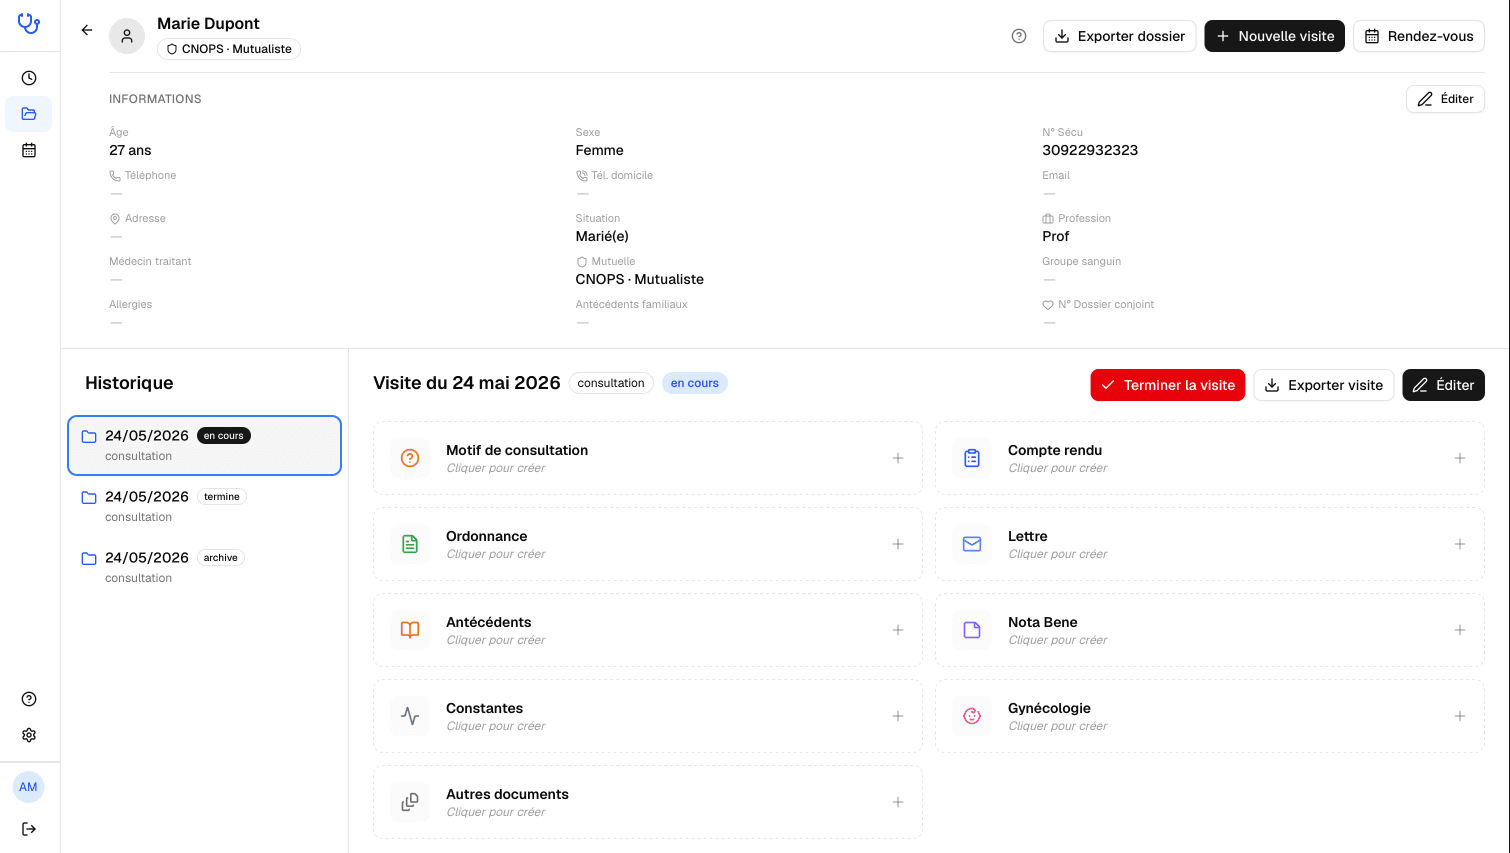Select the termine visit in Historique
This screenshot has width=1510, height=853.
(204, 506)
